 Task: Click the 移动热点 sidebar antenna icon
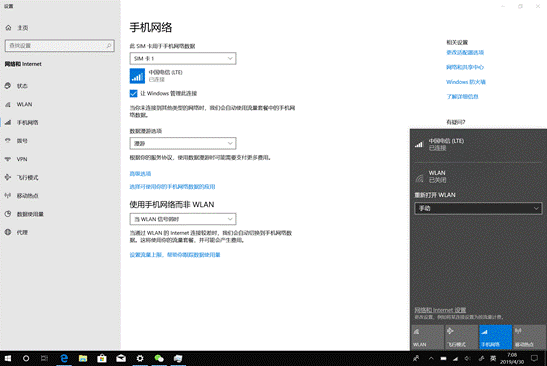click(x=8, y=195)
